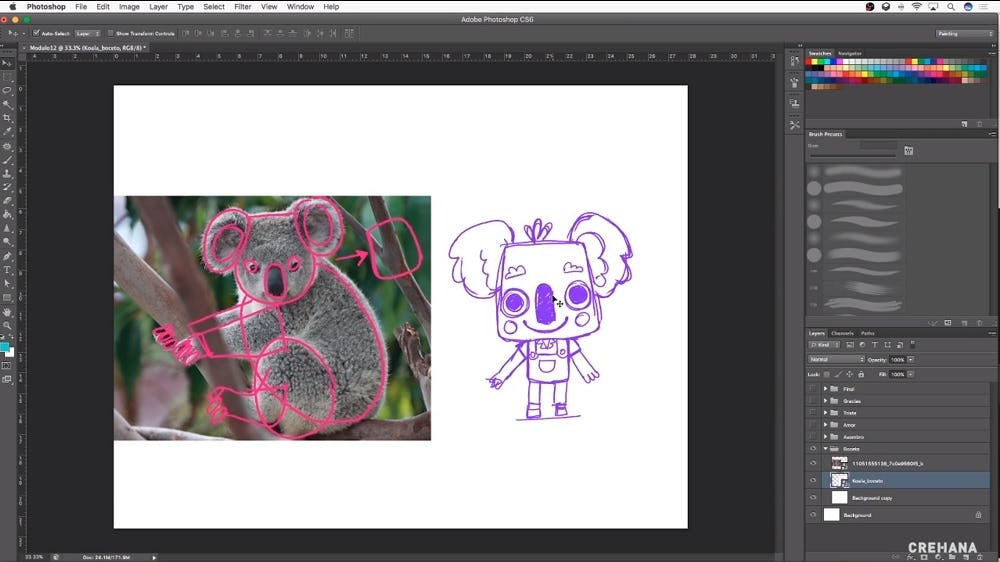Activate the Hand tool

pyautogui.click(x=7, y=312)
